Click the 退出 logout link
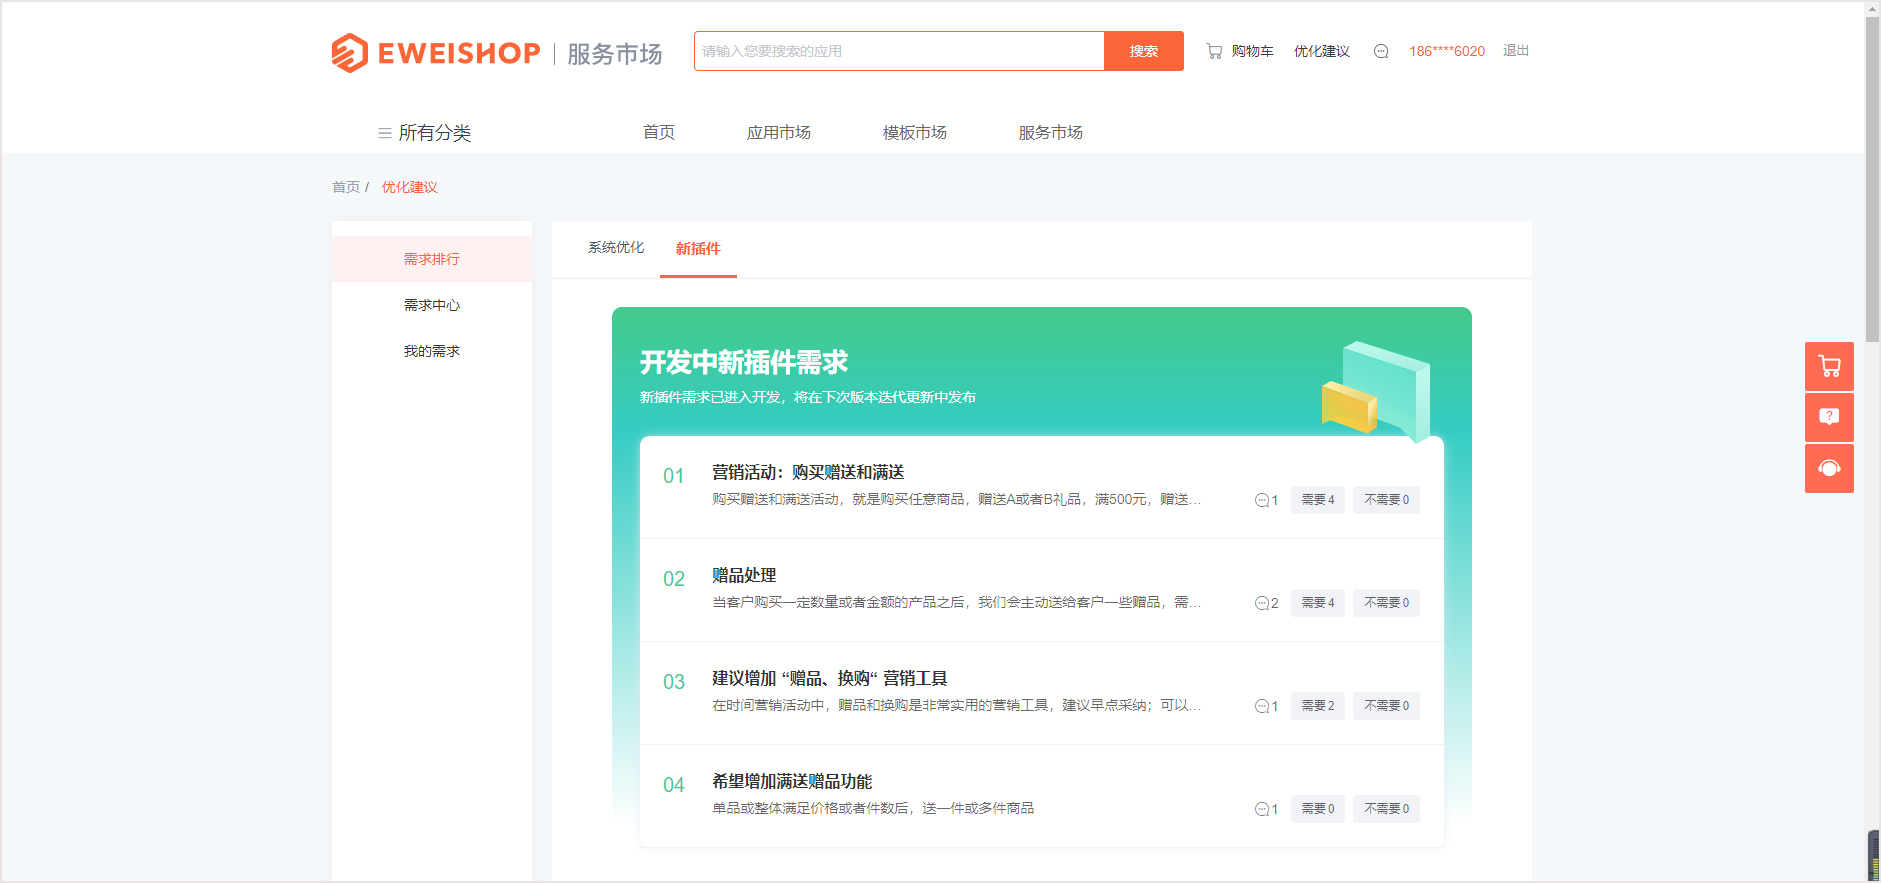The image size is (1881, 883). 1515,51
